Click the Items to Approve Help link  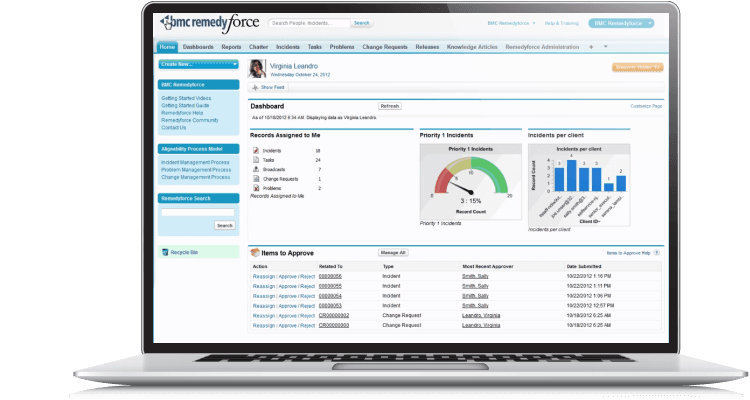coord(628,253)
